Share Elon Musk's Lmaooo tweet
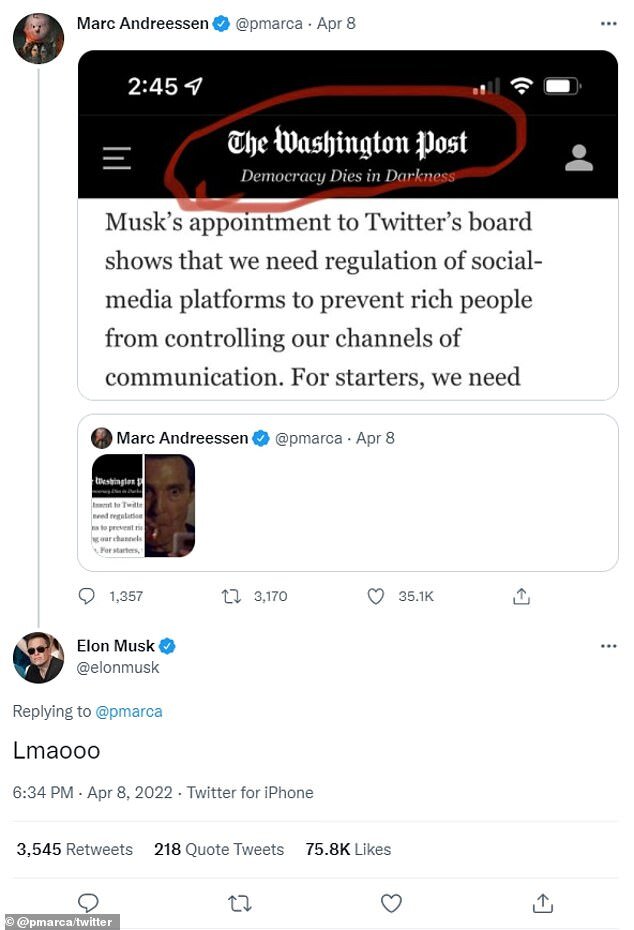Viewport: 634px width, 930px height. (542, 903)
